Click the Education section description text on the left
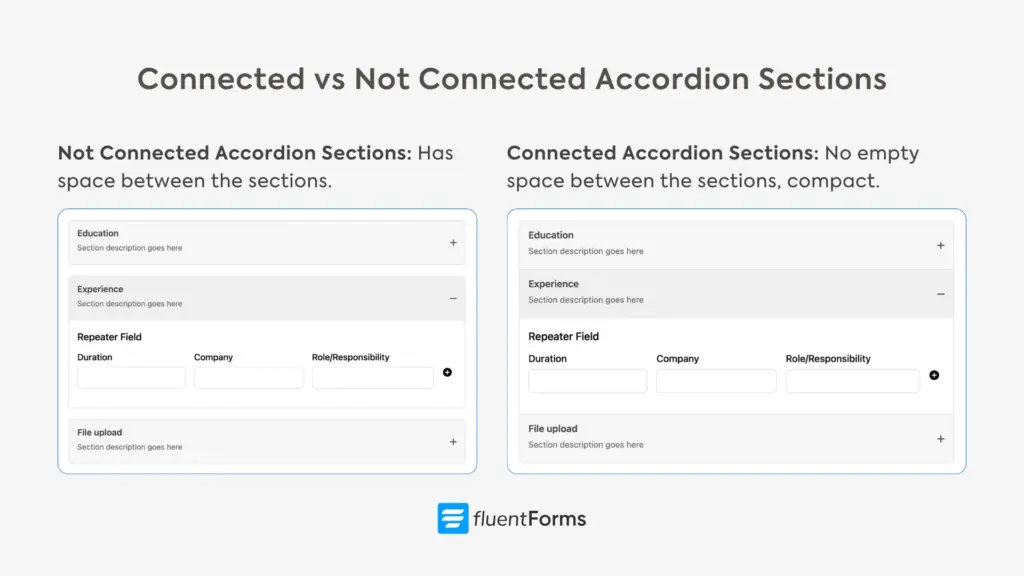The image size is (1024, 576). 129,248
